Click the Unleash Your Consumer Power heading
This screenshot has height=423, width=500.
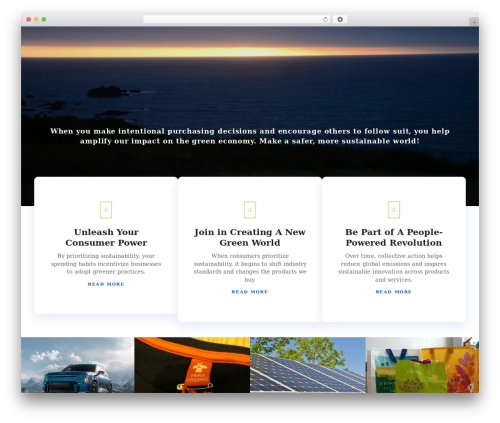tap(106, 237)
